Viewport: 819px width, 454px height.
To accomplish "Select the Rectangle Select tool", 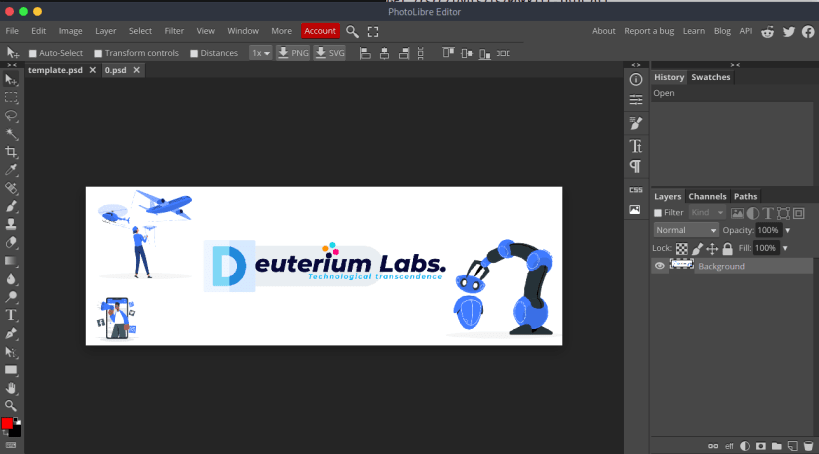I will 11,98.
